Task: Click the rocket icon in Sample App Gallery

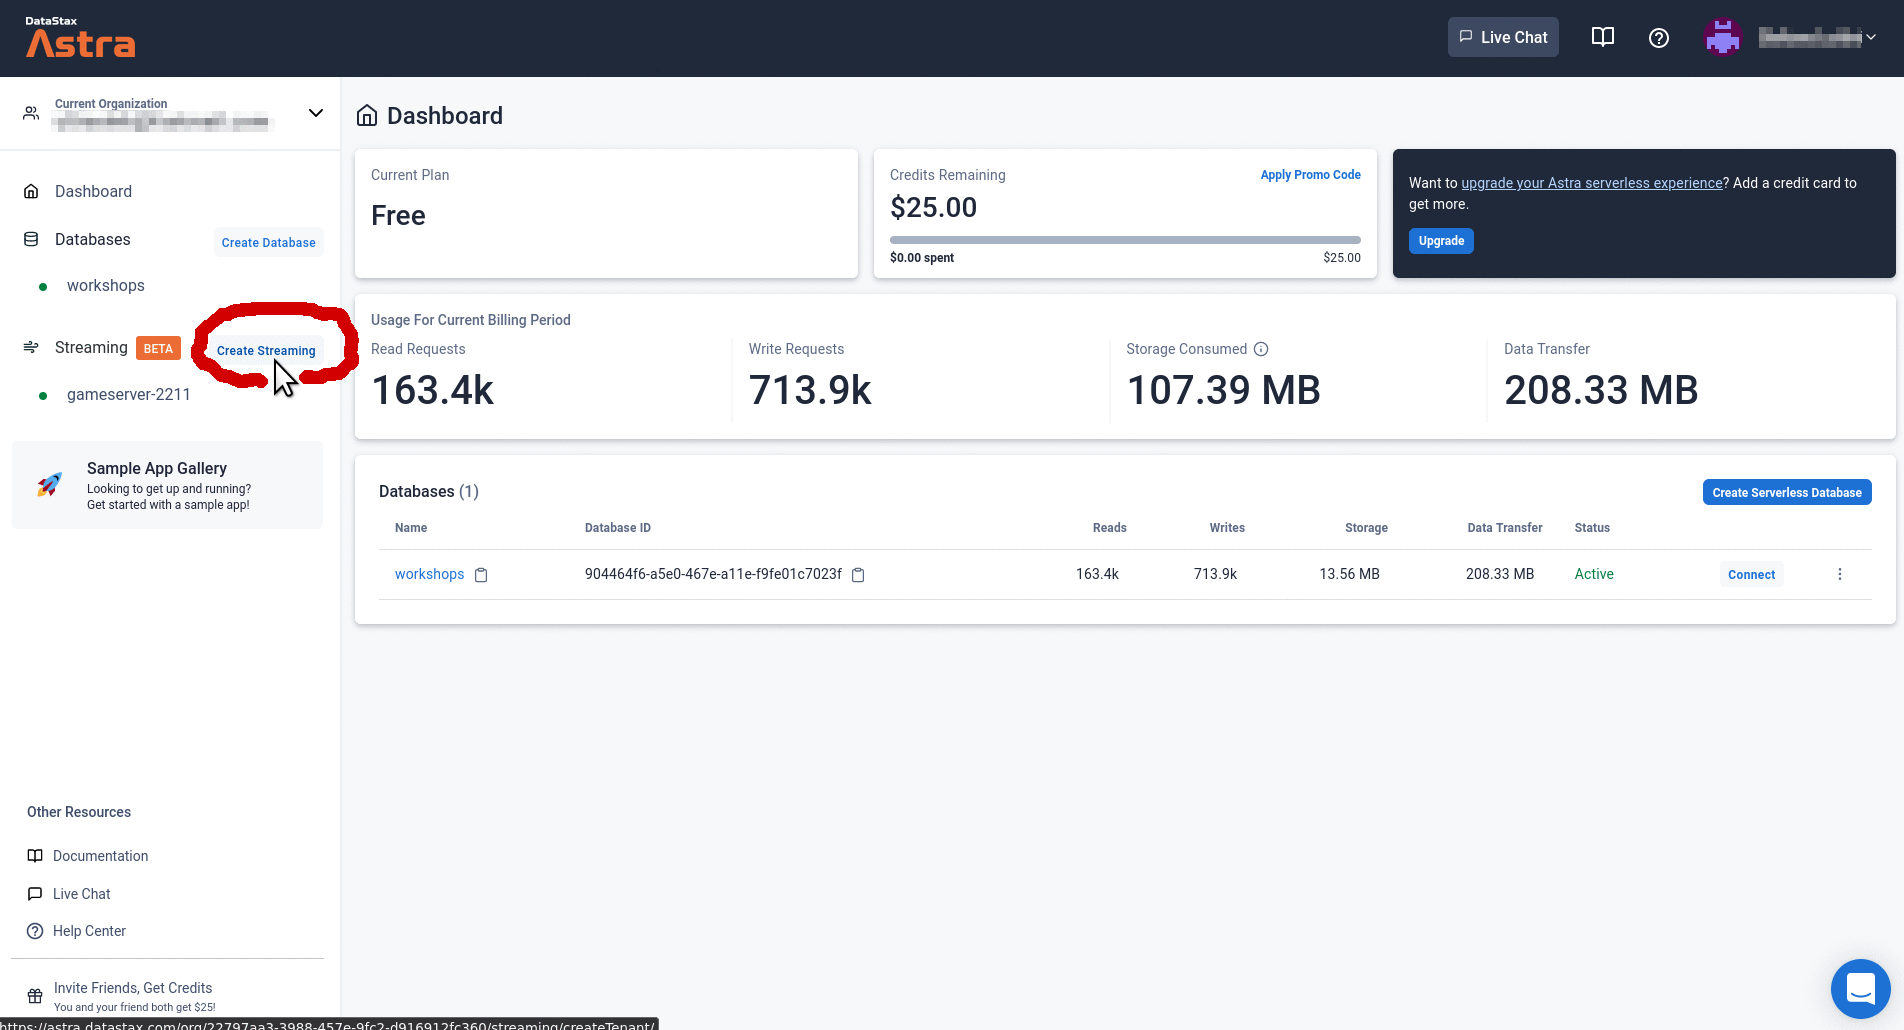Action: tap(49, 485)
